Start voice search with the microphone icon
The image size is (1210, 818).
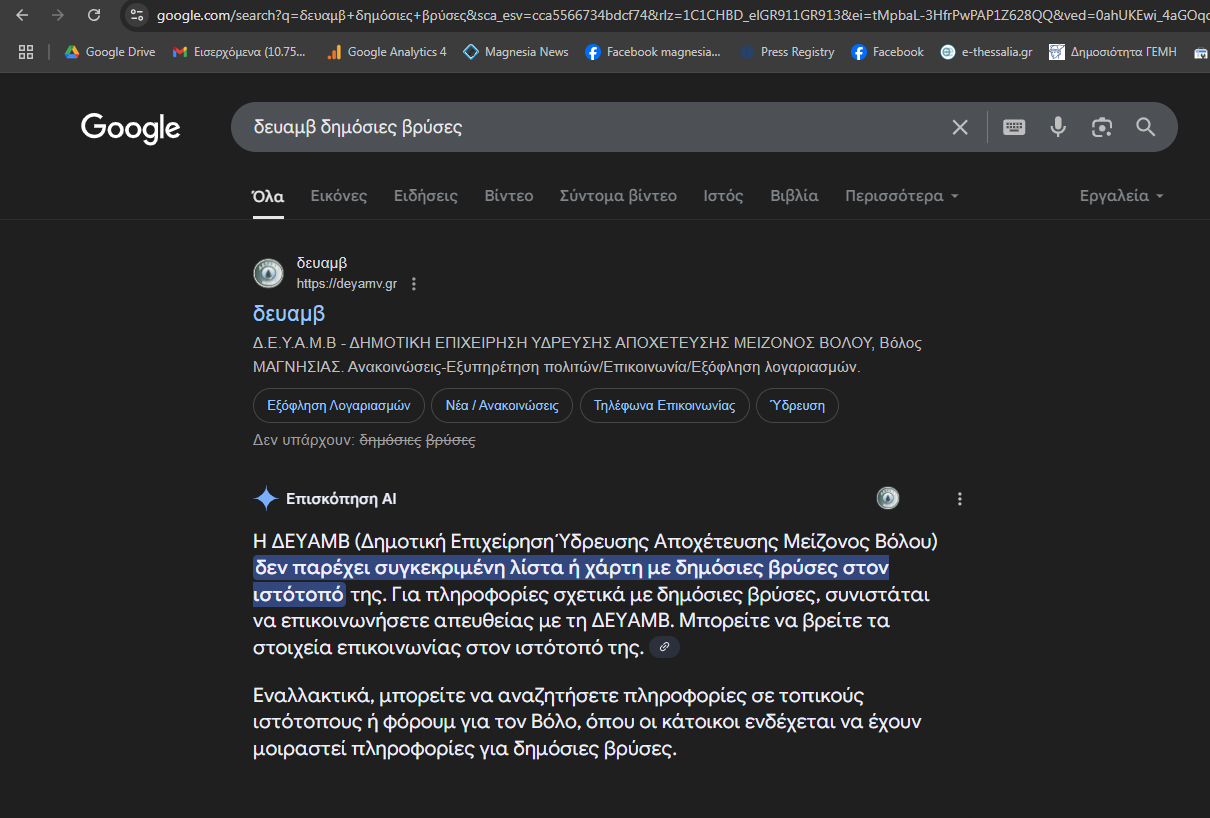(1058, 127)
